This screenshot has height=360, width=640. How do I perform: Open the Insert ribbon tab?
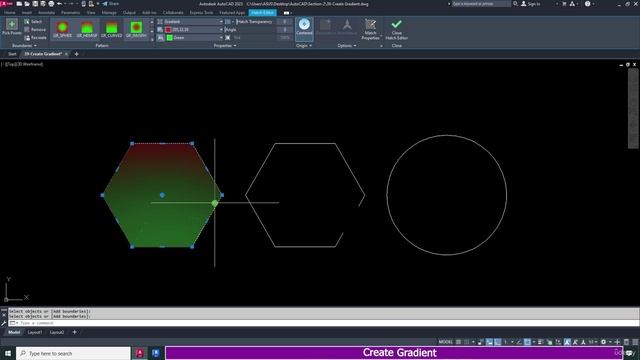[27, 13]
